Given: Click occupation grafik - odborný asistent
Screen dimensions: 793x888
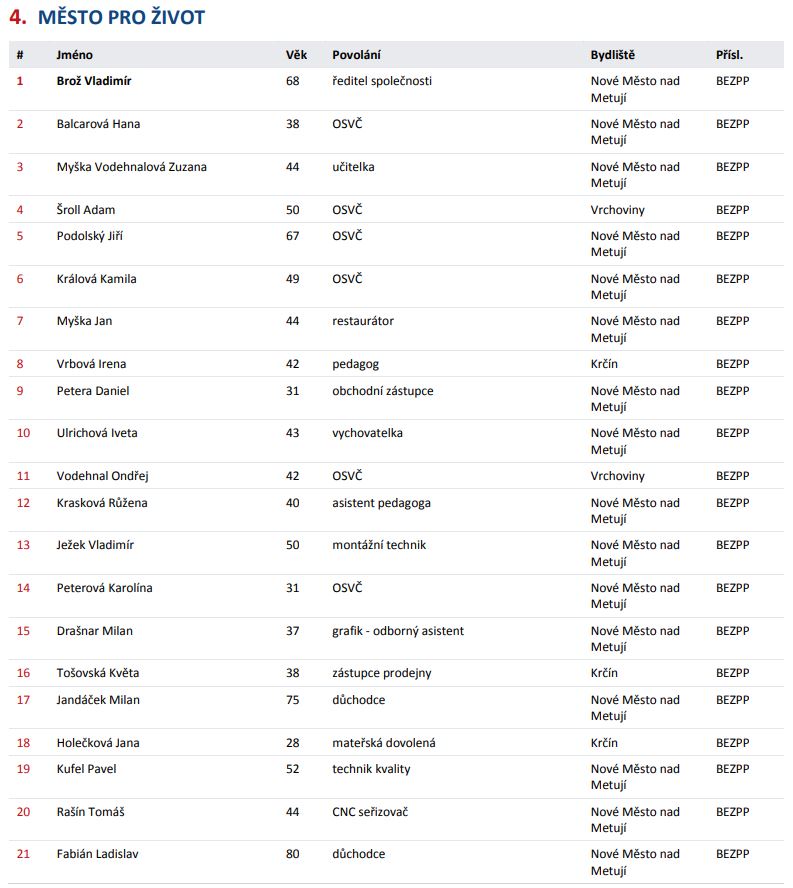Looking at the screenshot, I should [398, 631].
